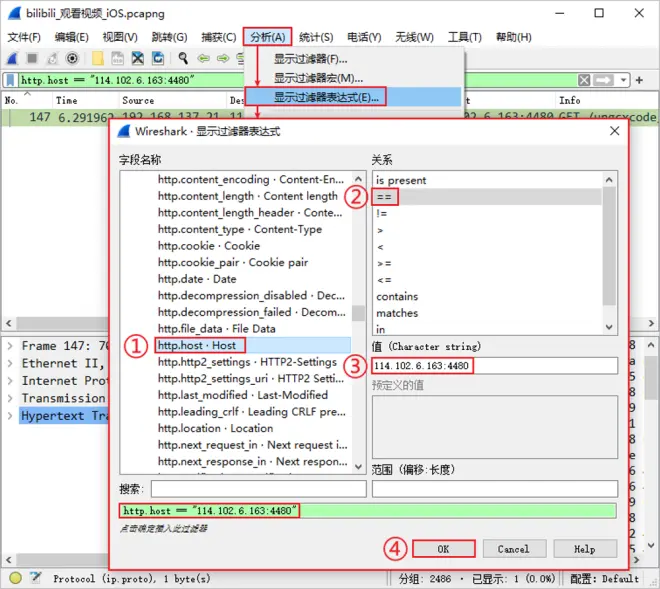
Task: Open the 视图(V) menu
Action: pyautogui.click(x=120, y=37)
